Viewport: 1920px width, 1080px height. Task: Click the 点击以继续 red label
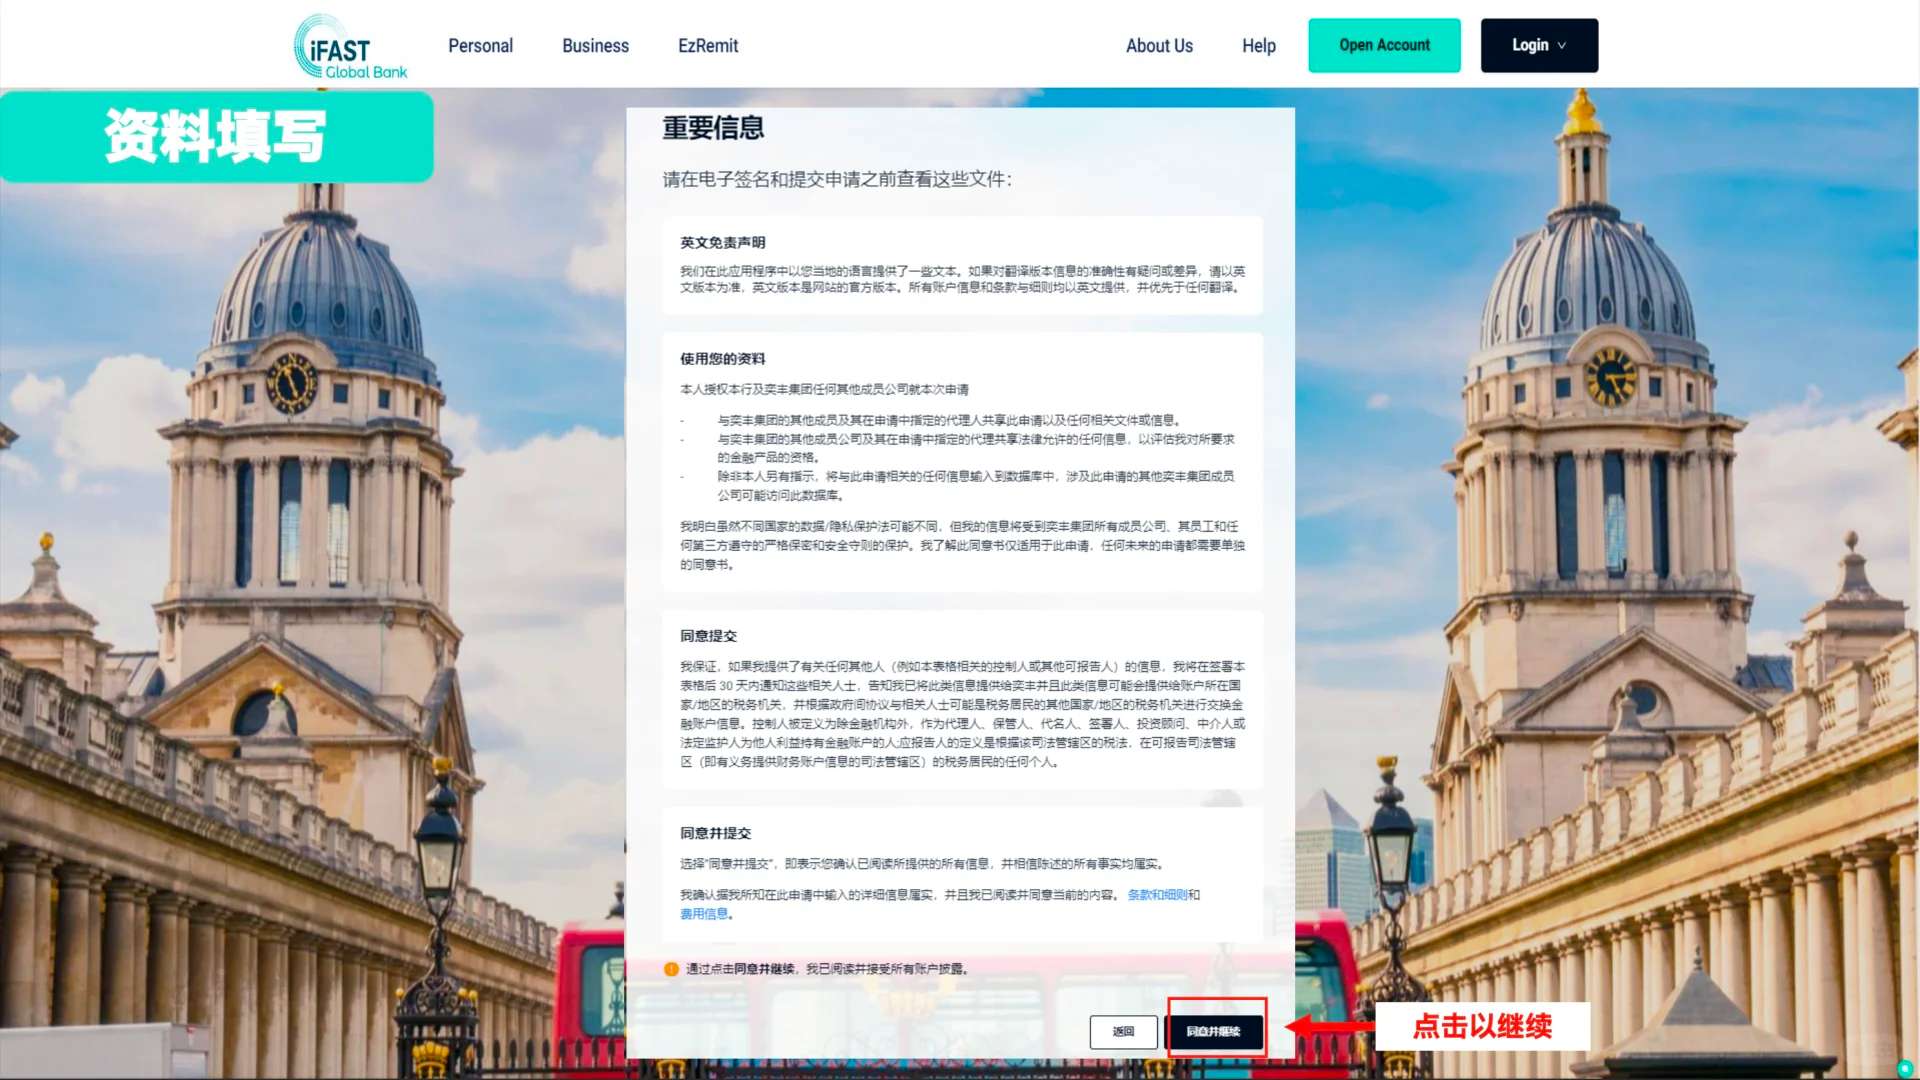click(x=1482, y=1026)
